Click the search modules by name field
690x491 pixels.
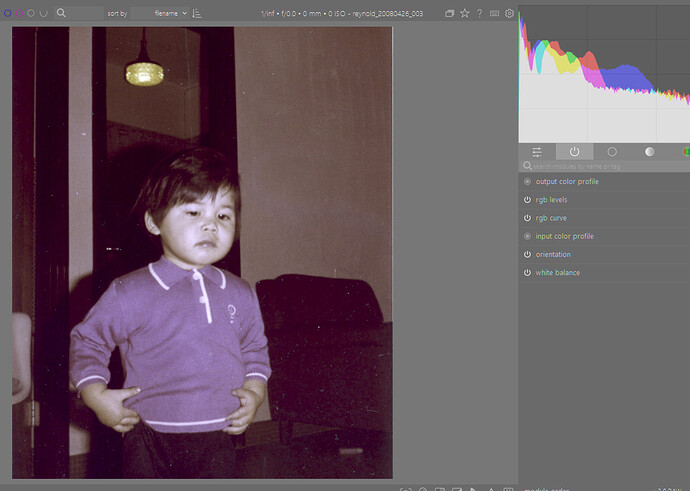611,166
